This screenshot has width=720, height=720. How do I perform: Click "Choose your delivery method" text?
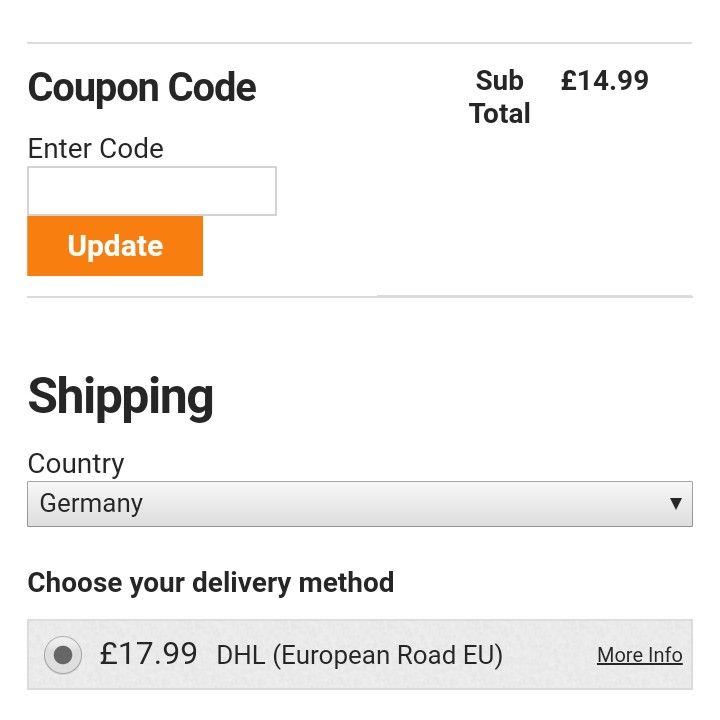pyautogui.click(x=211, y=582)
